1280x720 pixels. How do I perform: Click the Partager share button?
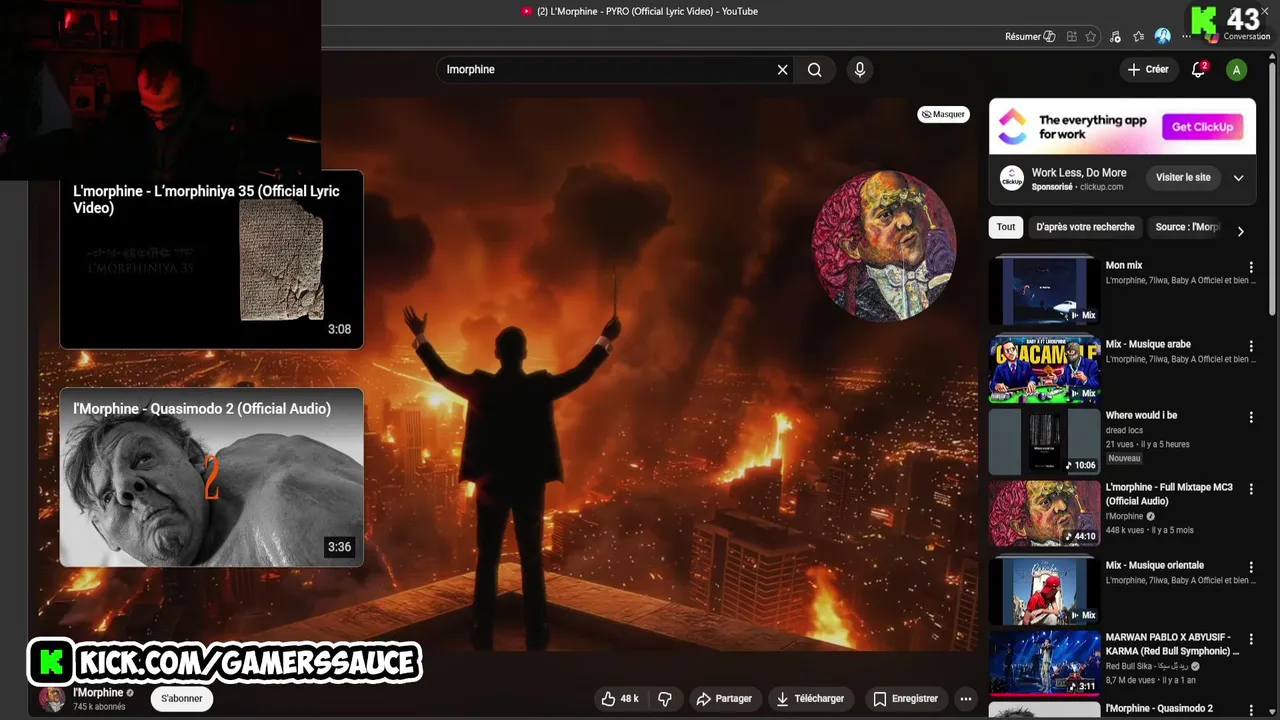point(724,699)
